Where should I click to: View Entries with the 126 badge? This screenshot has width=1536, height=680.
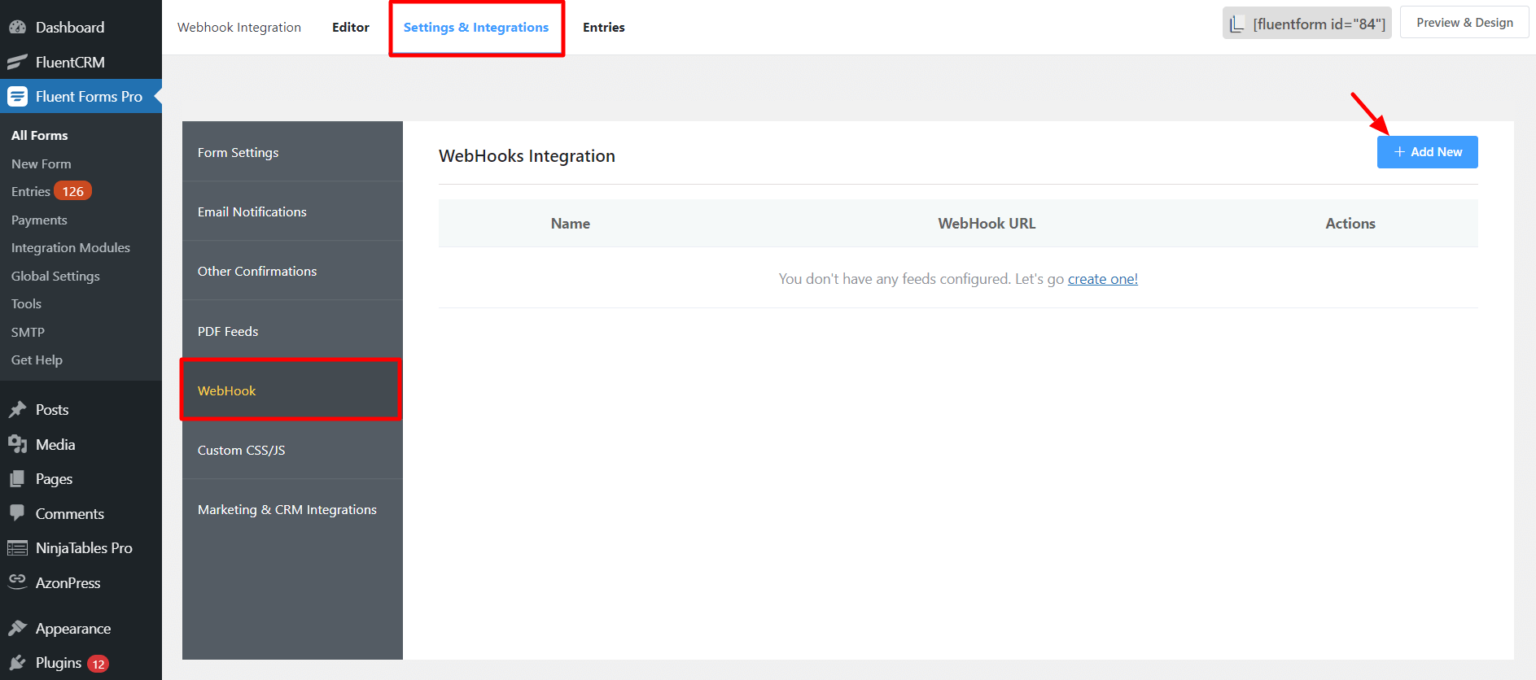pos(40,190)
